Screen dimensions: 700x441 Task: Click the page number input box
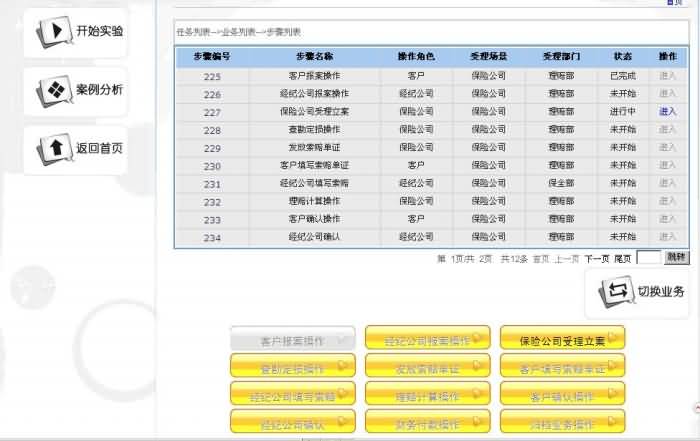pyautogui.click(x=648, y=258)
